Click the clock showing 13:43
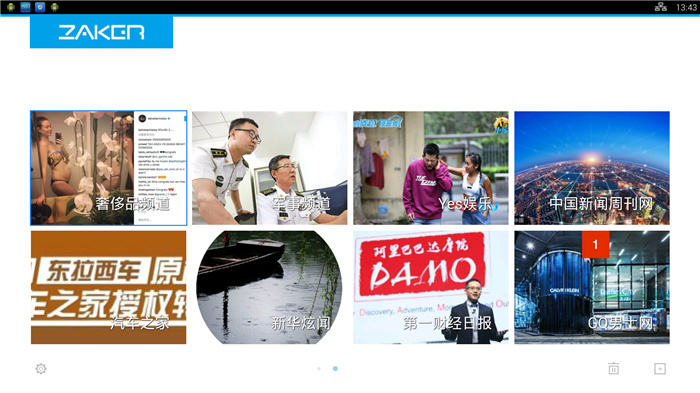The width and height of the screenshot is (700, 393). point(686,7)
